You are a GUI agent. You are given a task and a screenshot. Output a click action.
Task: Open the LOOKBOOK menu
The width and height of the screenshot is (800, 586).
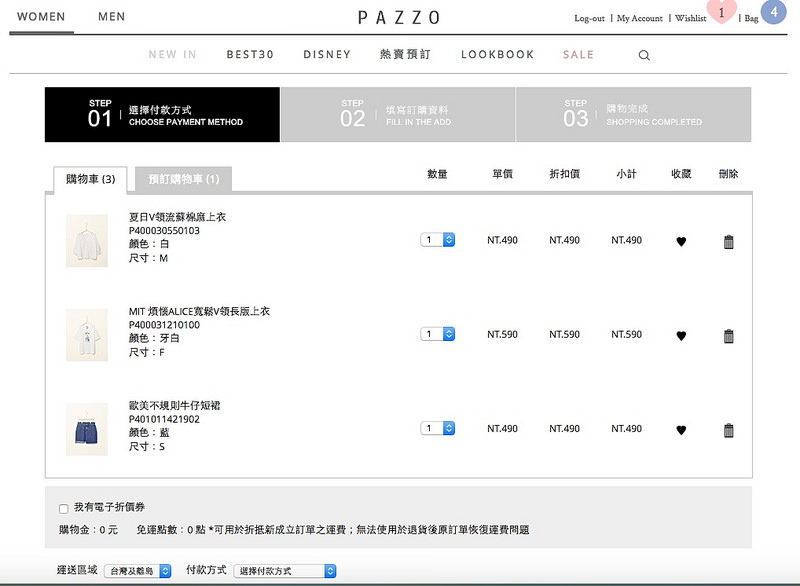497,55
